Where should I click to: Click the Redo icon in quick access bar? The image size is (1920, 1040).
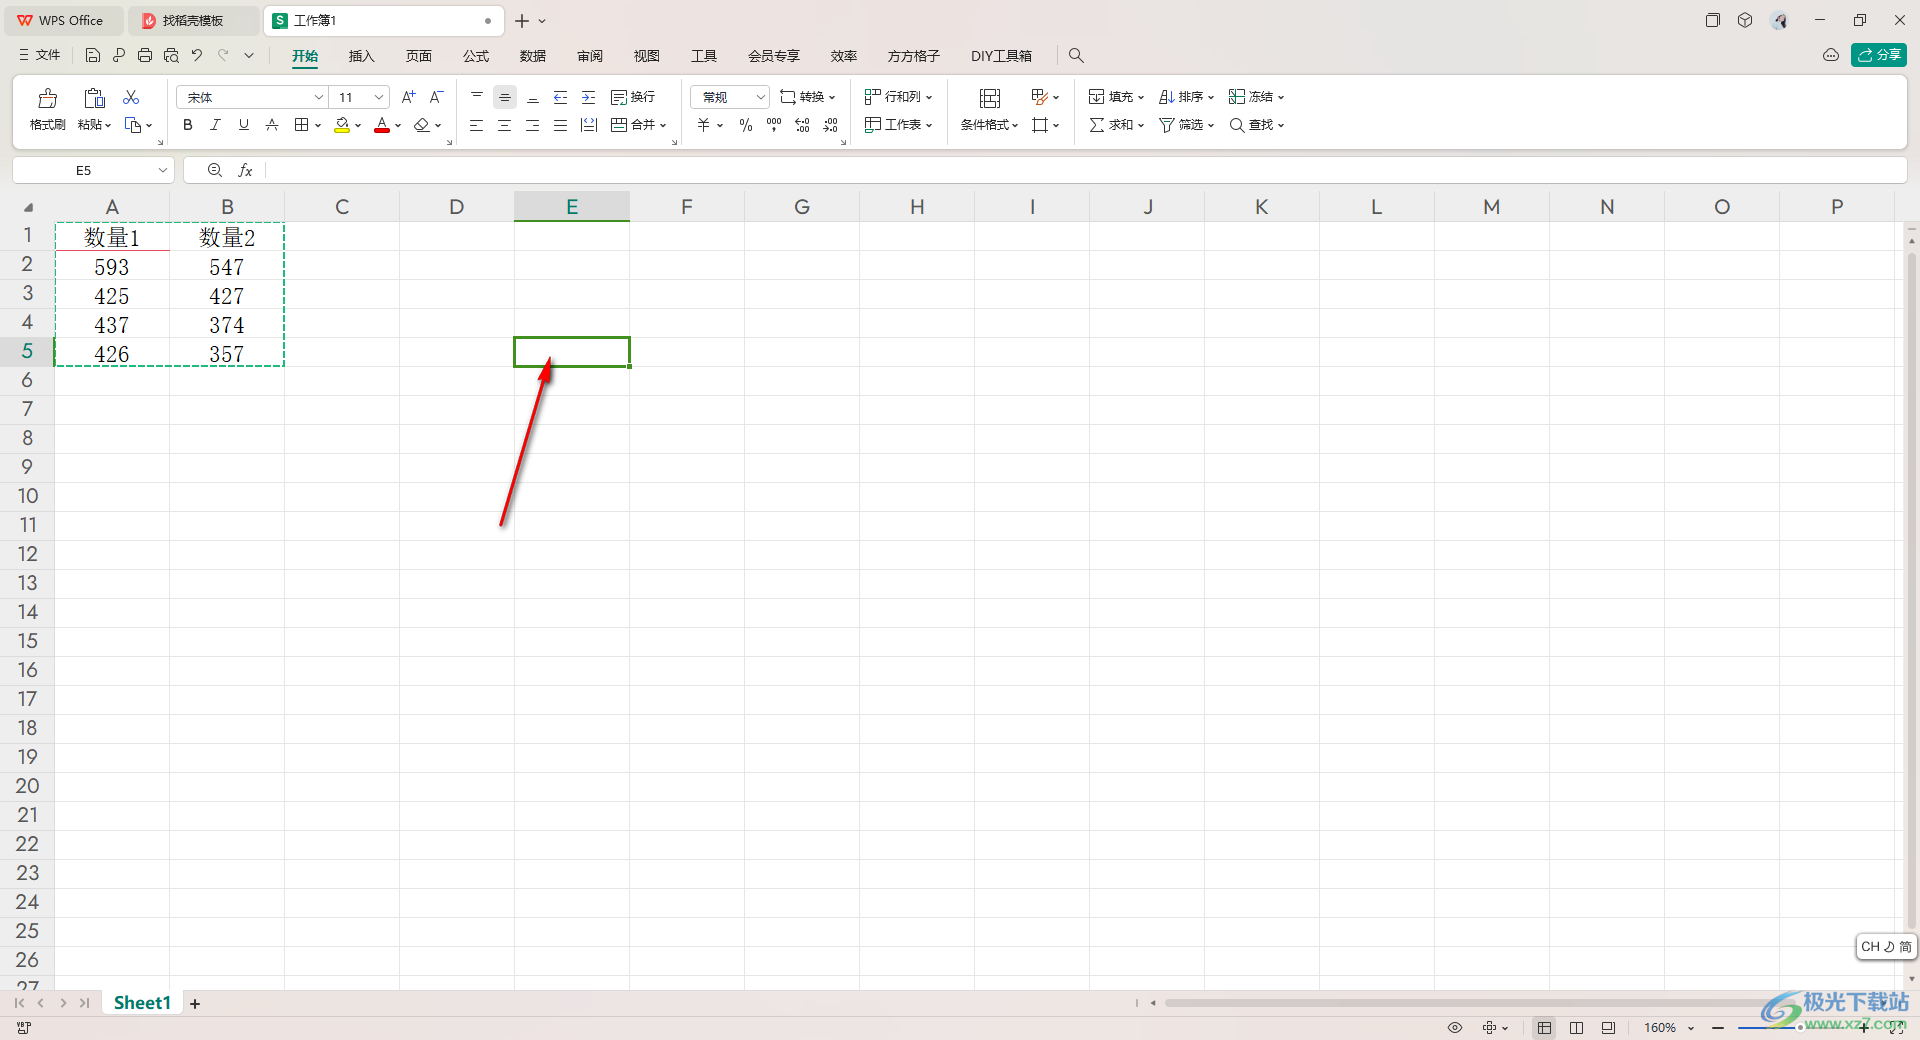tap(223, 56)
